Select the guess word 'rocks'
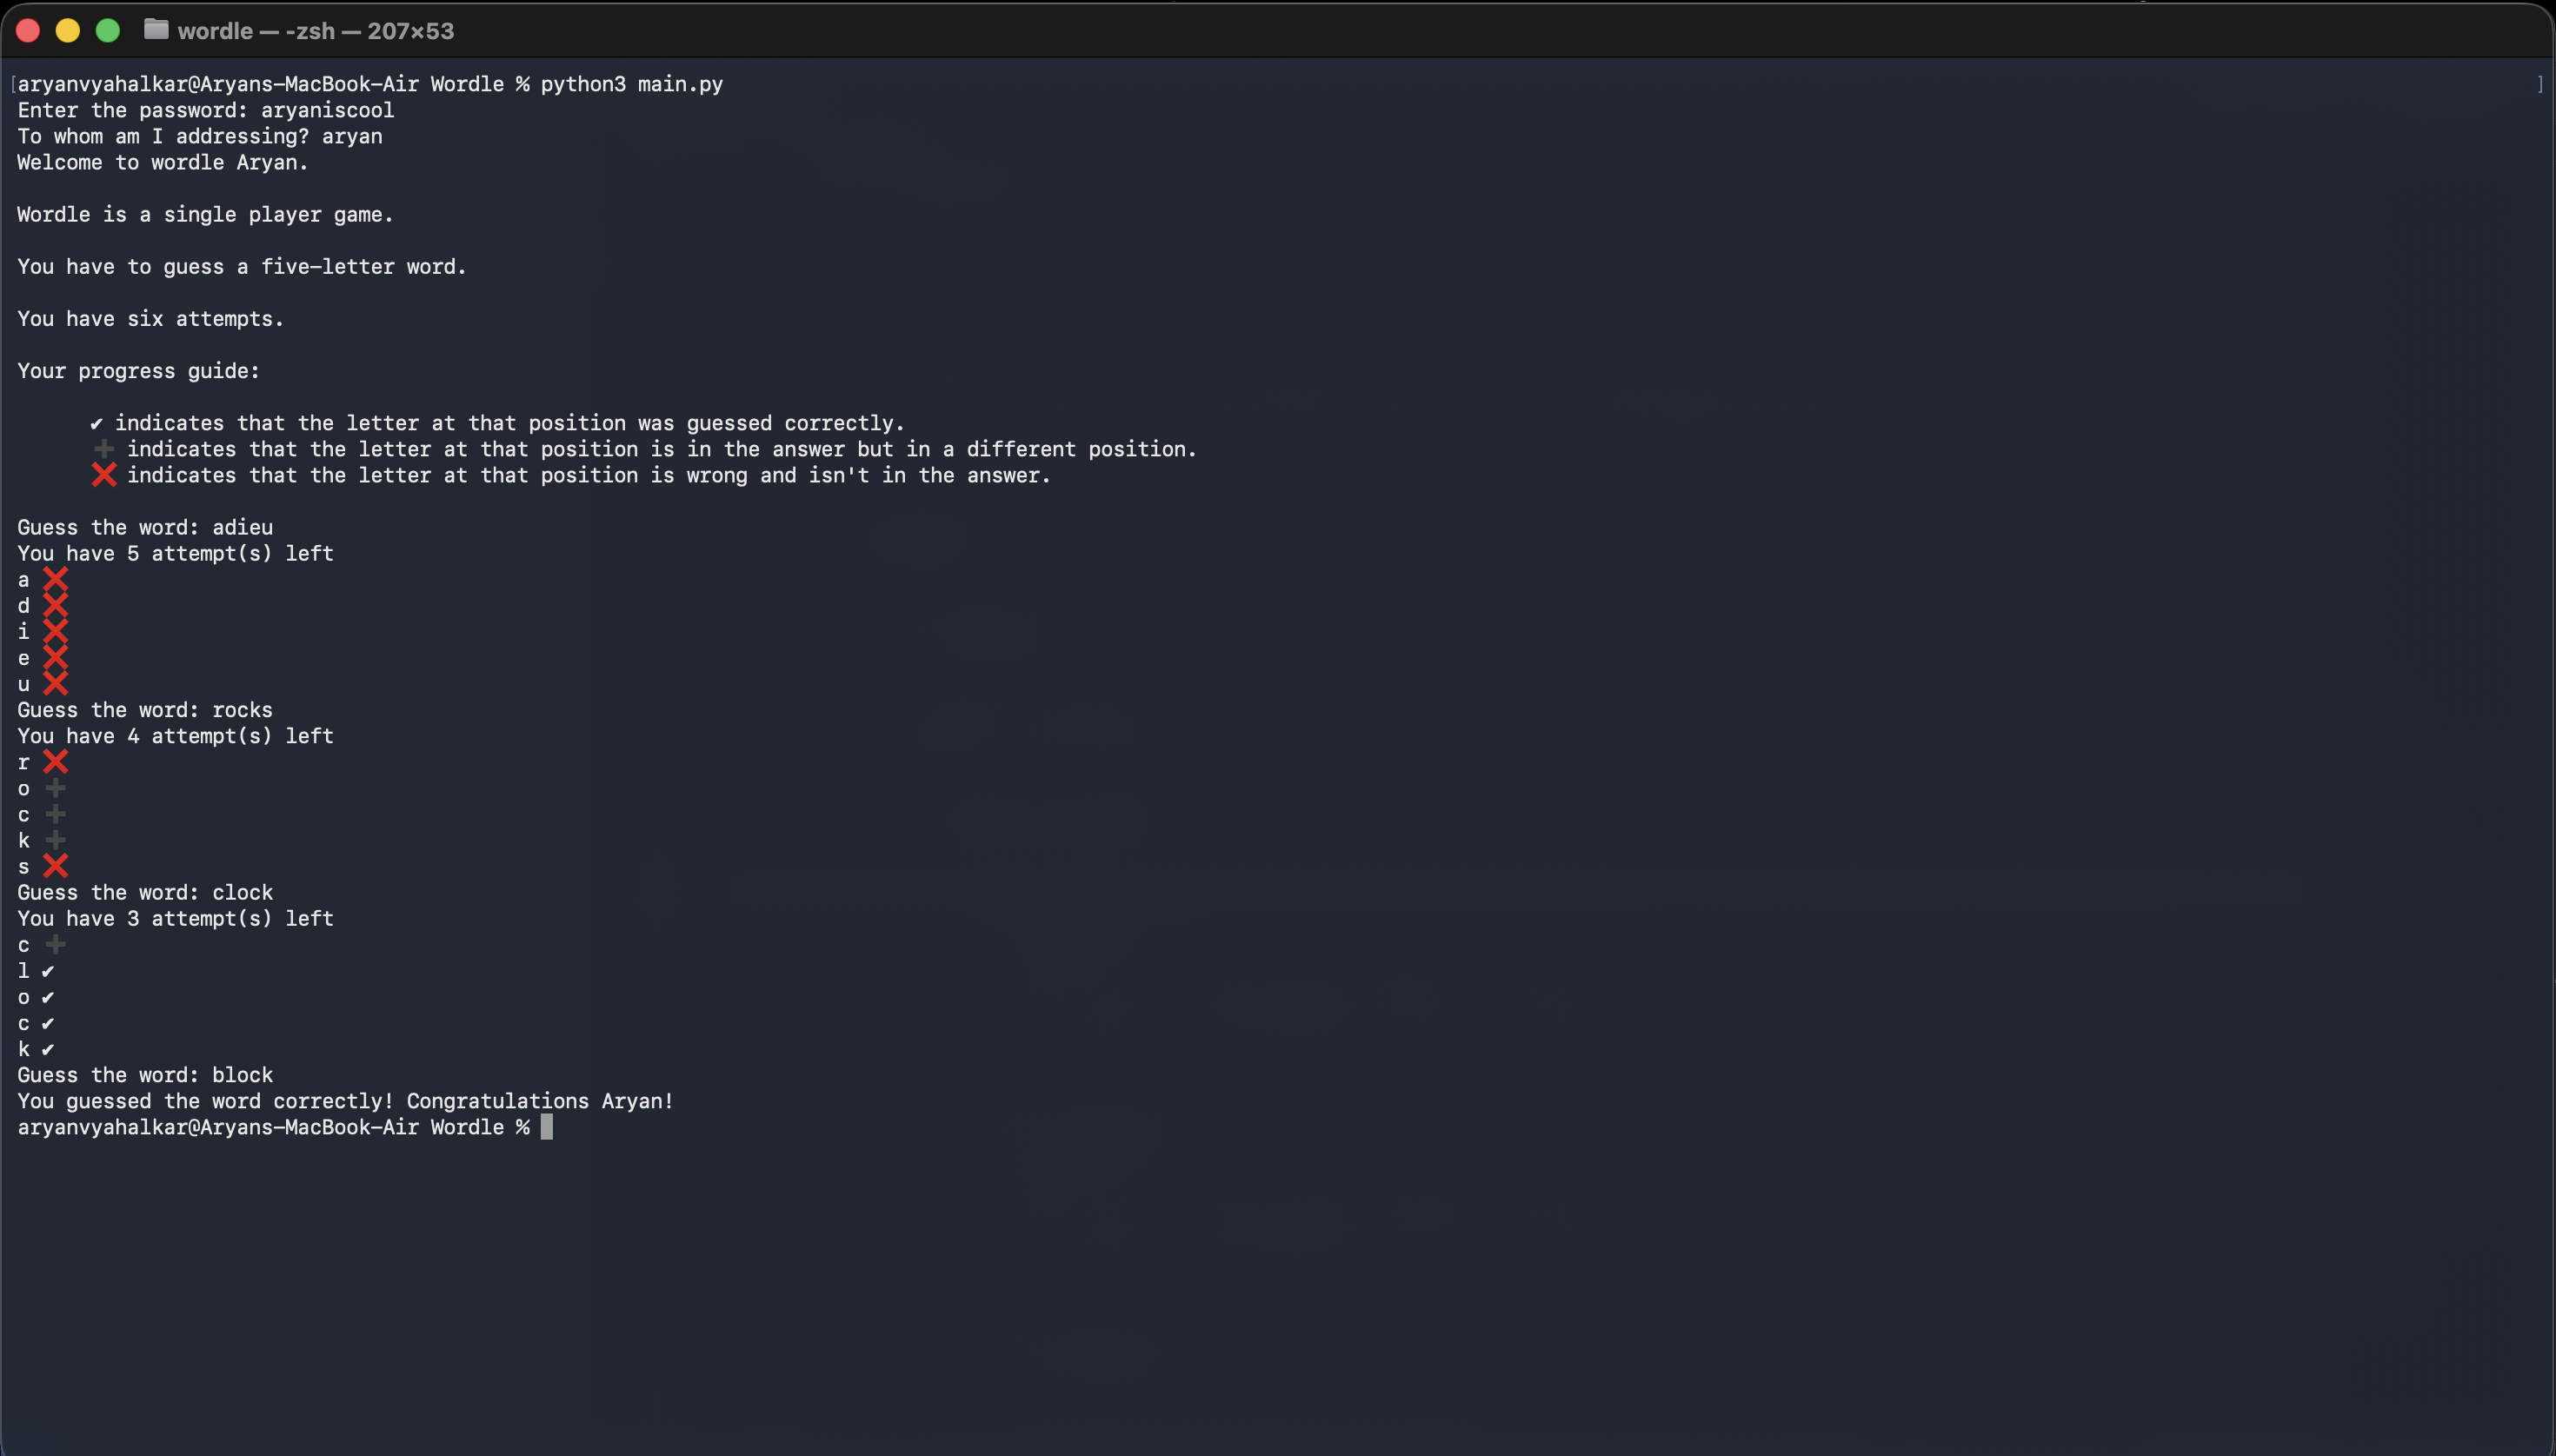The image size is (2556, 1456). (x=240, y=709)
